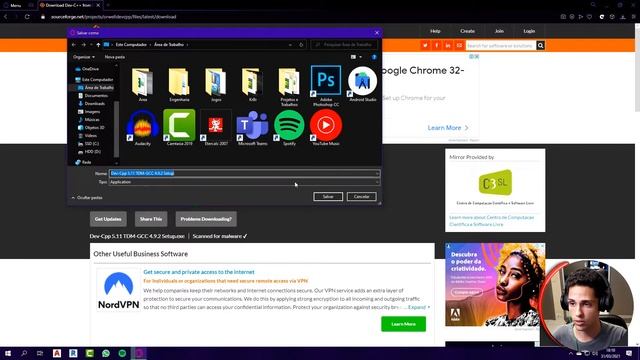Open Windows Start menu
The width and height of the screenshot is (640, 360).
(x=8, y=353)
